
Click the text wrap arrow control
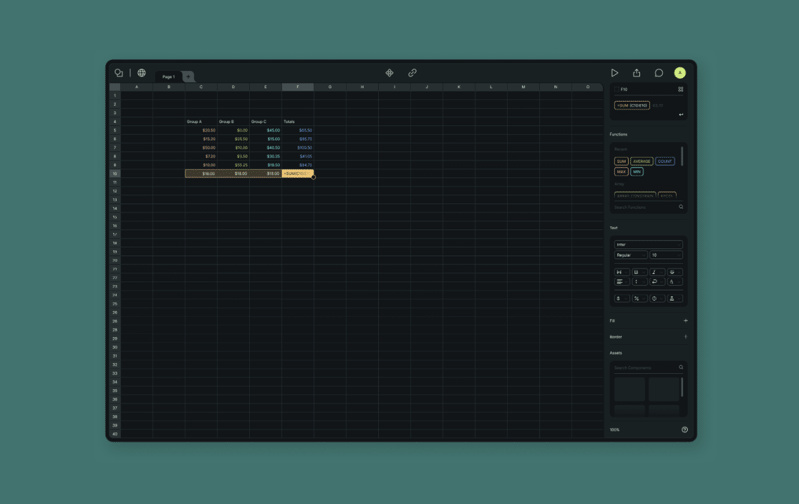[657, 282]
